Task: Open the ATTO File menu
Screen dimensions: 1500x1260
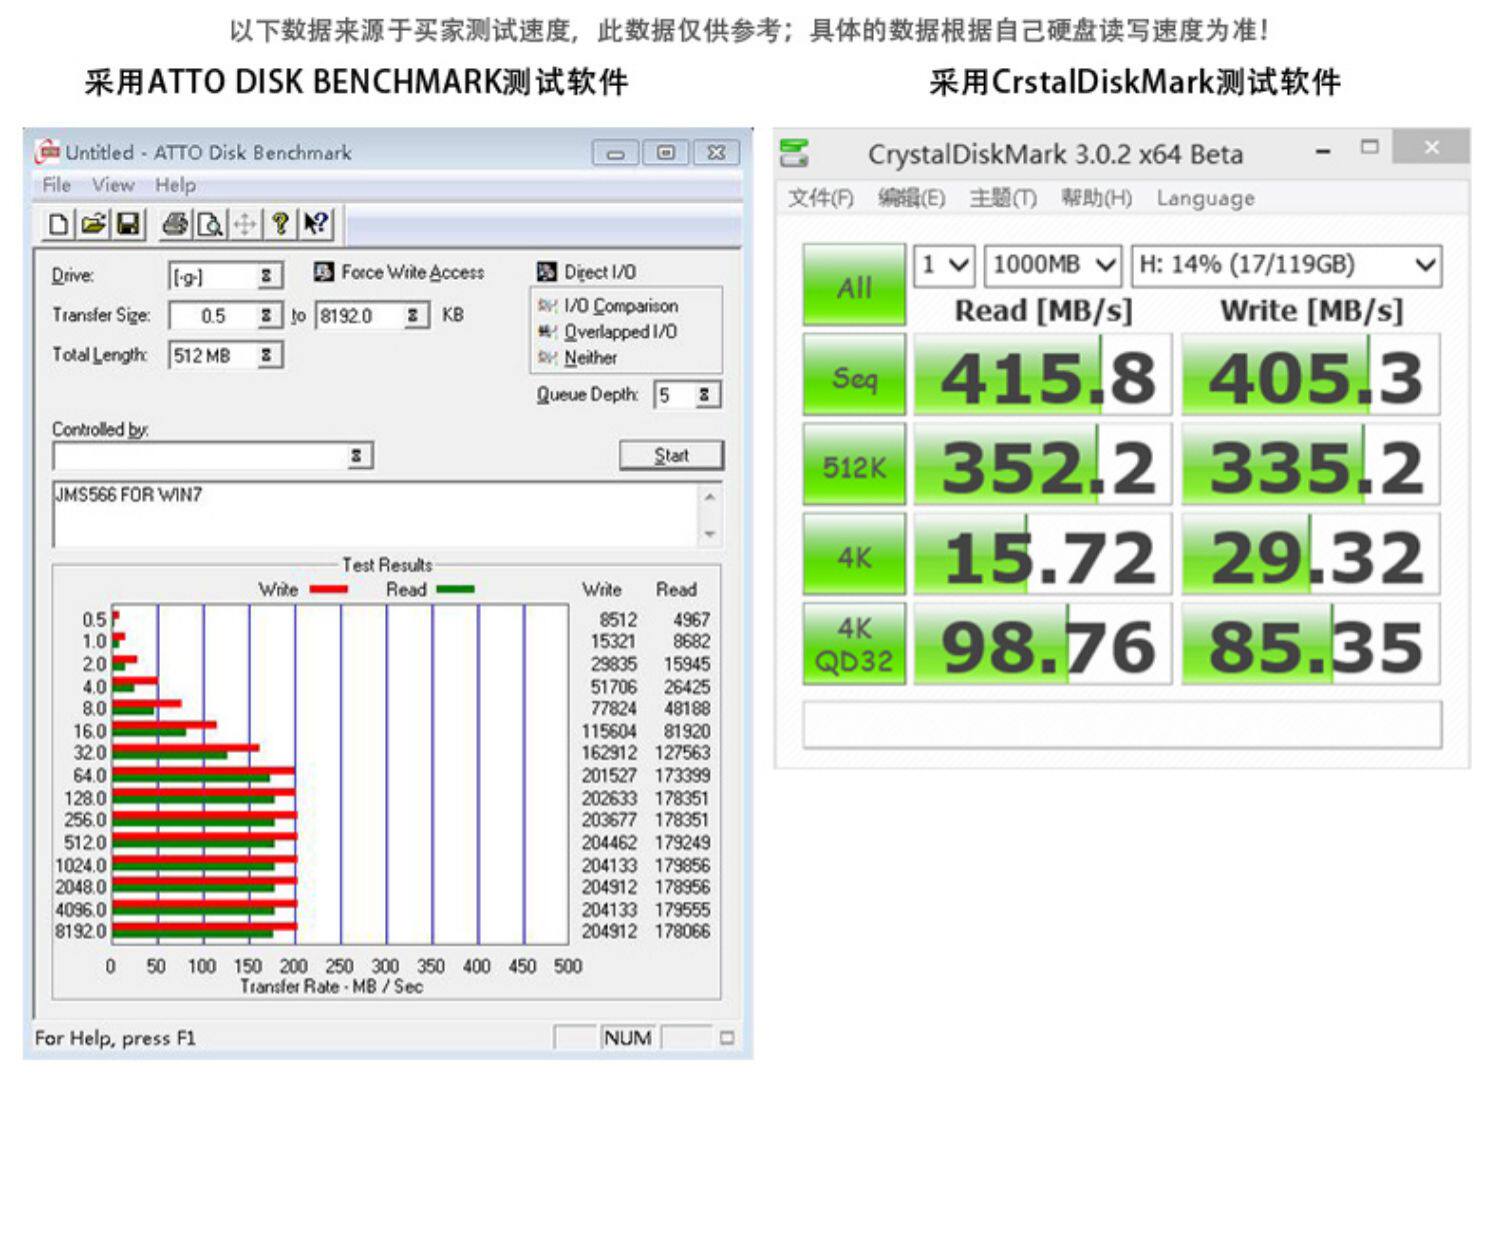Action: (x=57, y=185)
